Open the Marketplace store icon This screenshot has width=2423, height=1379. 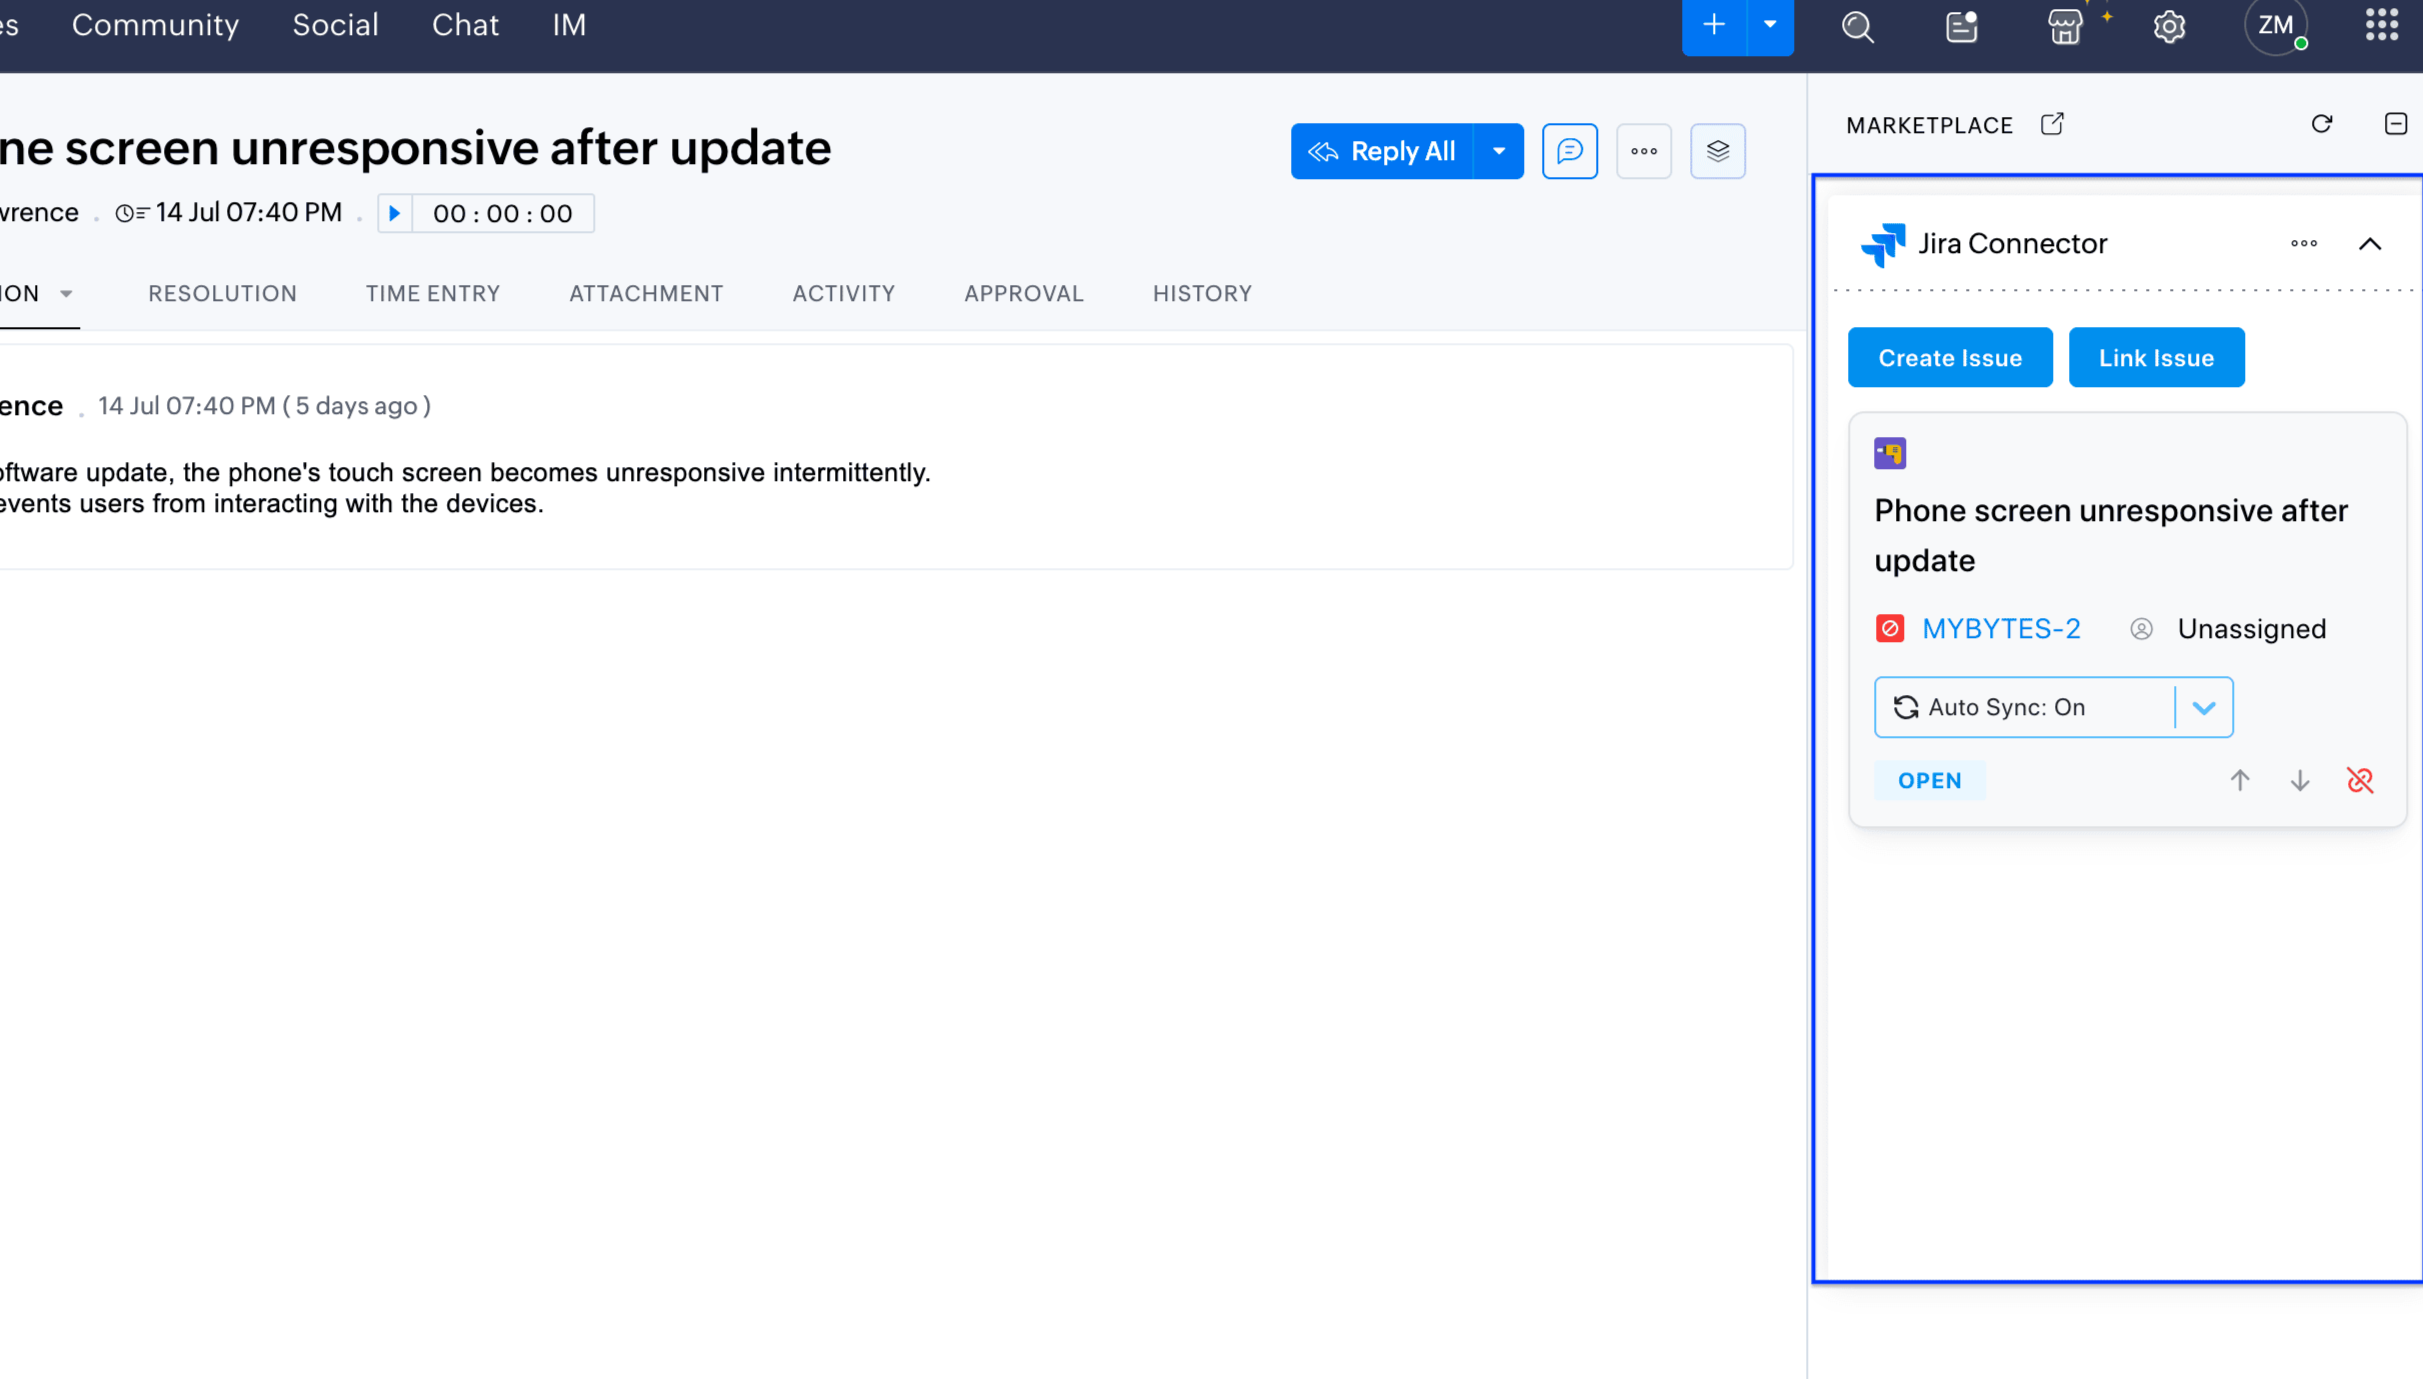[x=2064, y=26]
